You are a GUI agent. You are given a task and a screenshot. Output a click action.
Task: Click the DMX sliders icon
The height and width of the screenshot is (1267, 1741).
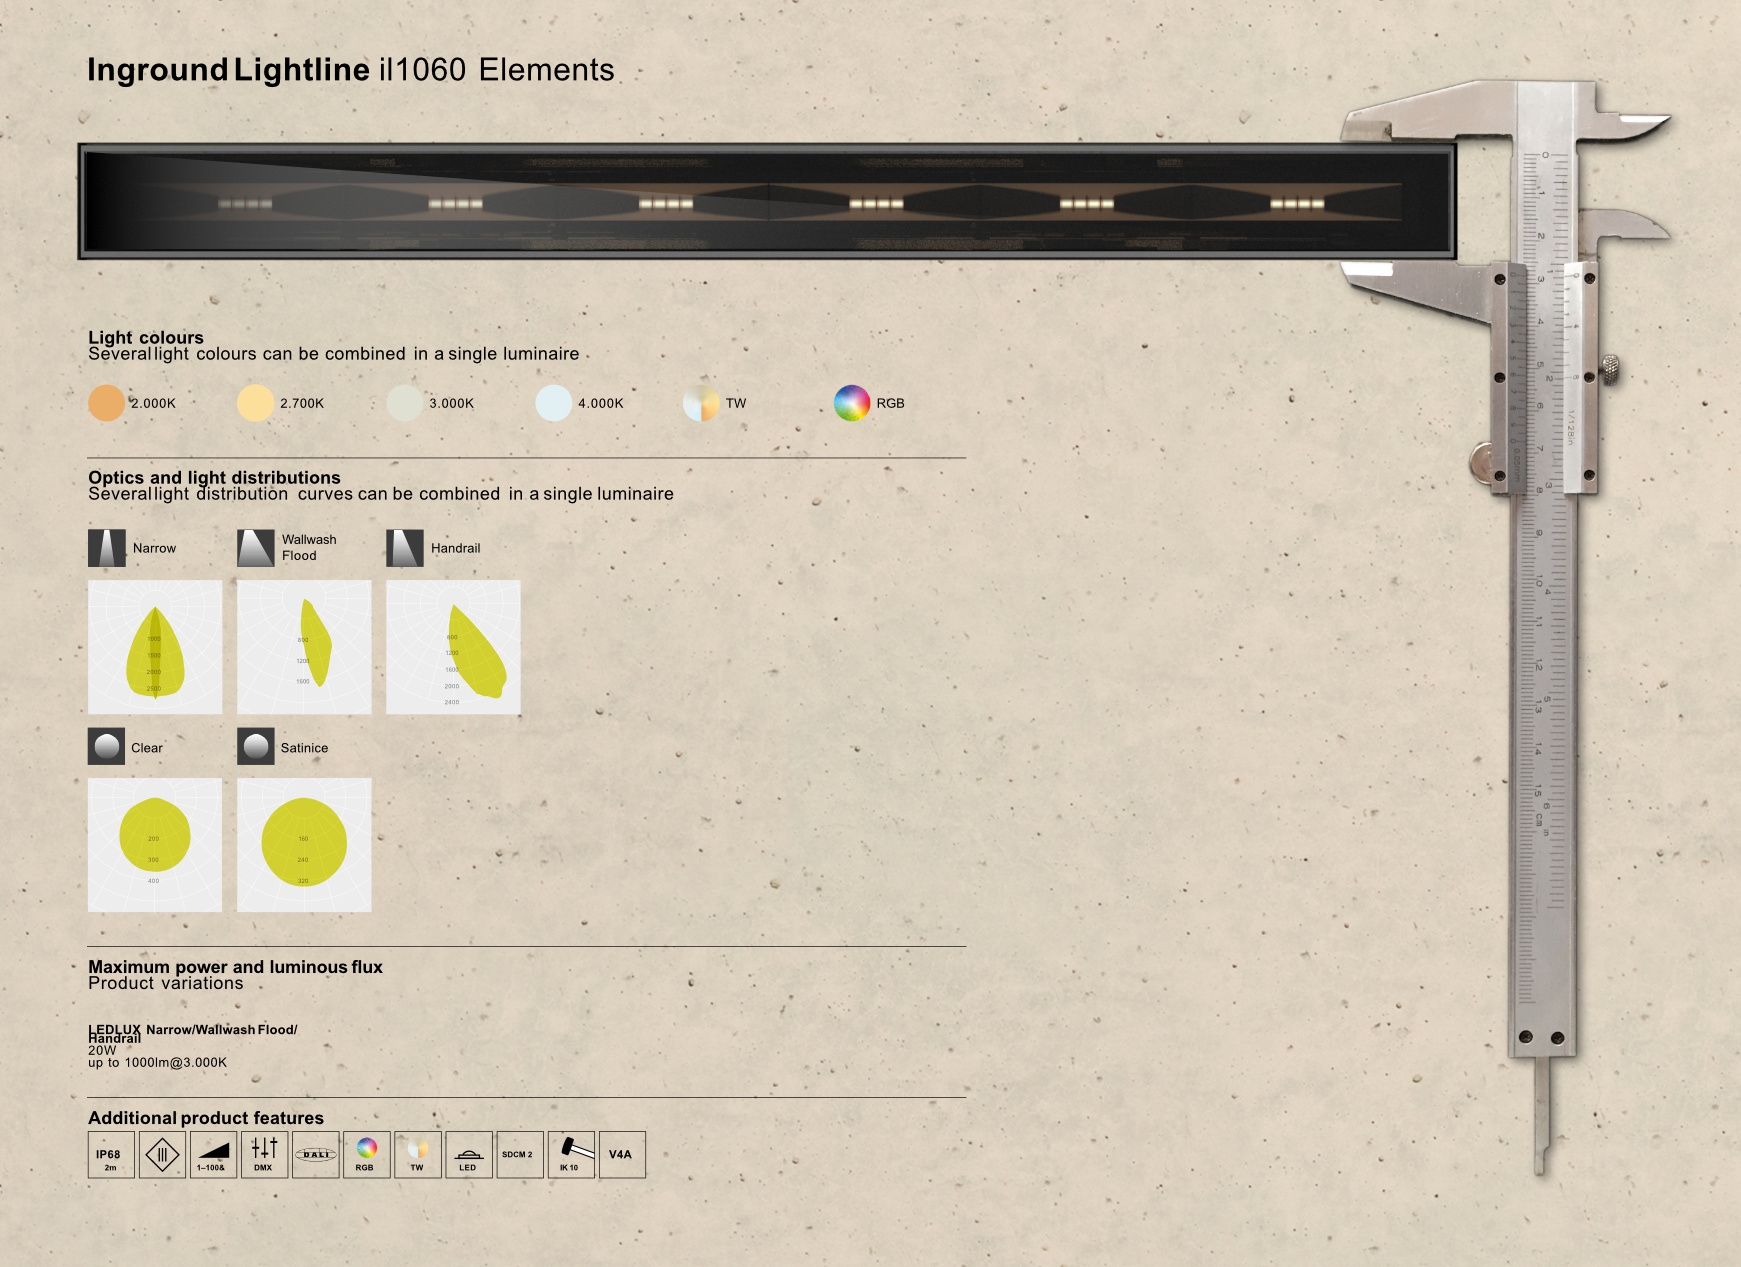point(264,1155)
